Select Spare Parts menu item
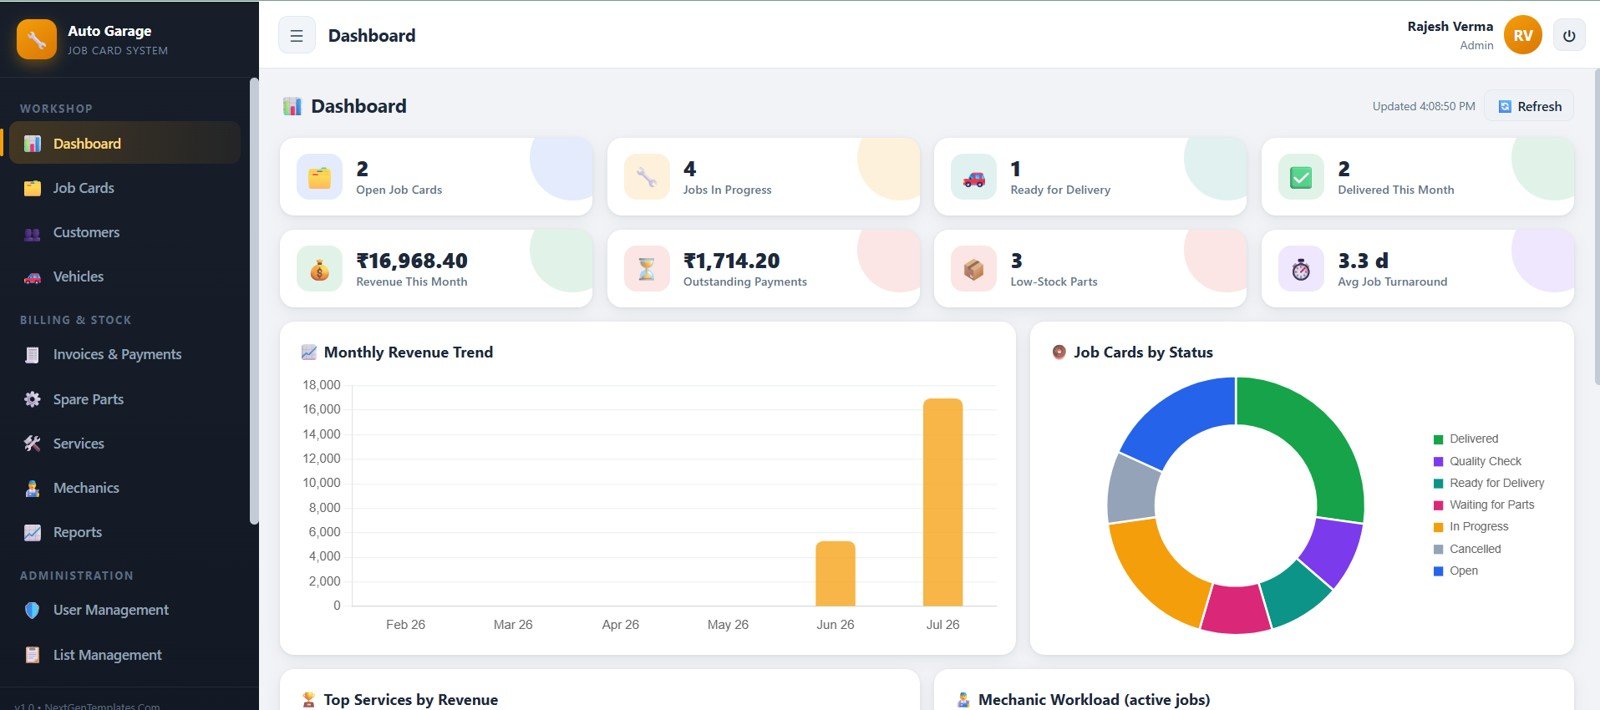The image size is (1600, 710). (x=124, y=399)
